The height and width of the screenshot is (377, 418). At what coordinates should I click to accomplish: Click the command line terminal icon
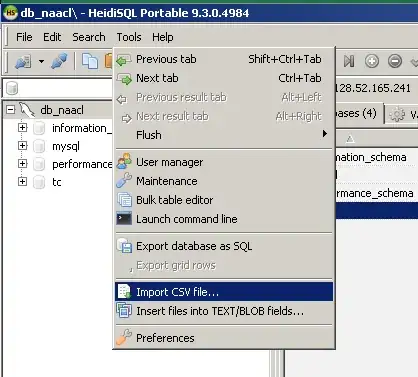coord(124,219)
